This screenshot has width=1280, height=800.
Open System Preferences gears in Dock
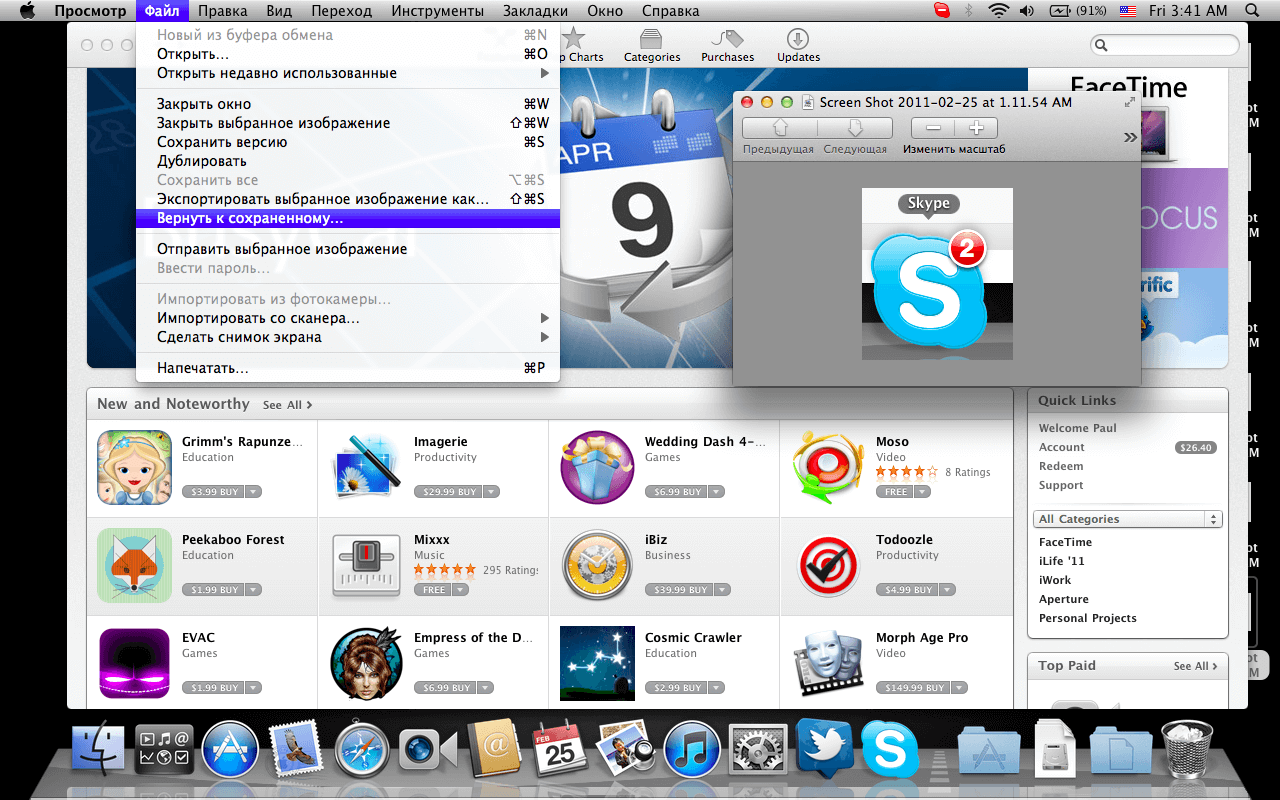tap(758, 751)
